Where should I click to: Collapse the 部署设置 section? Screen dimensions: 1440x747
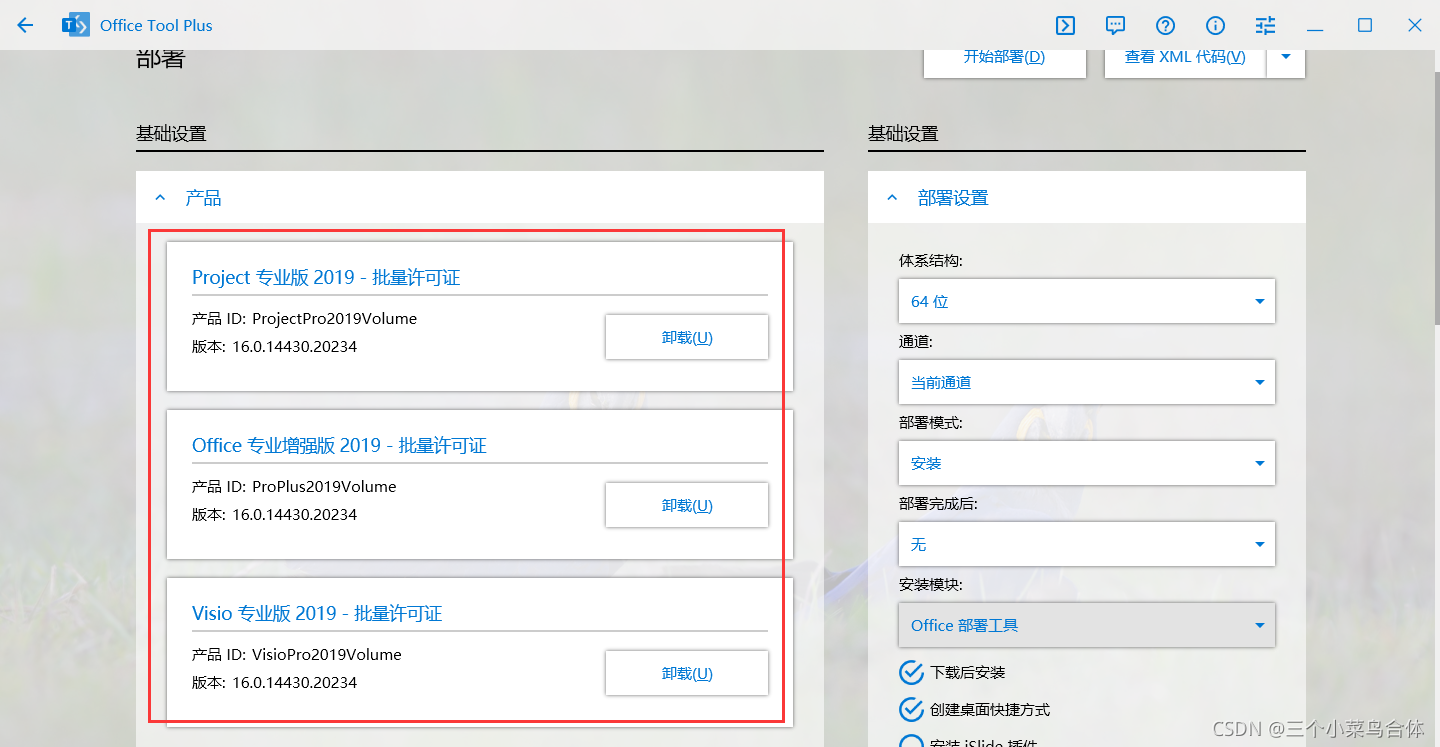(892, 197)
